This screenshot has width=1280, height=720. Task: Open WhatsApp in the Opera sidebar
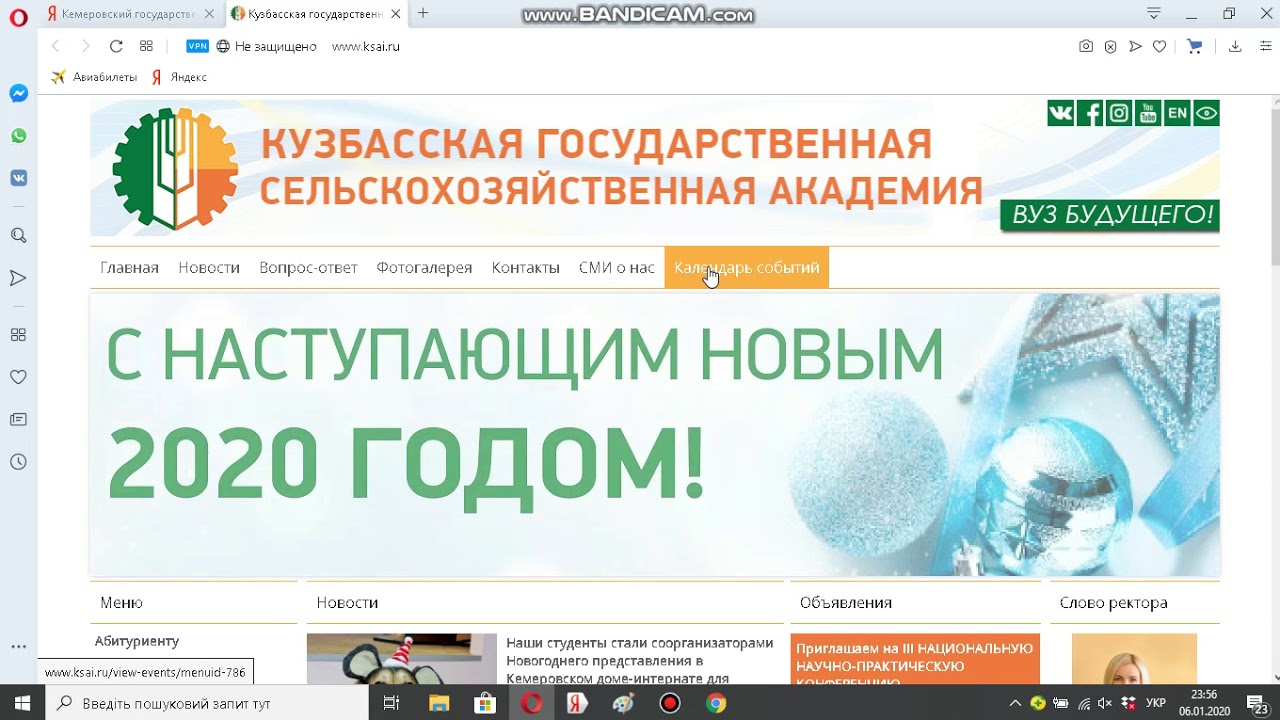click(x=18, y=136)
